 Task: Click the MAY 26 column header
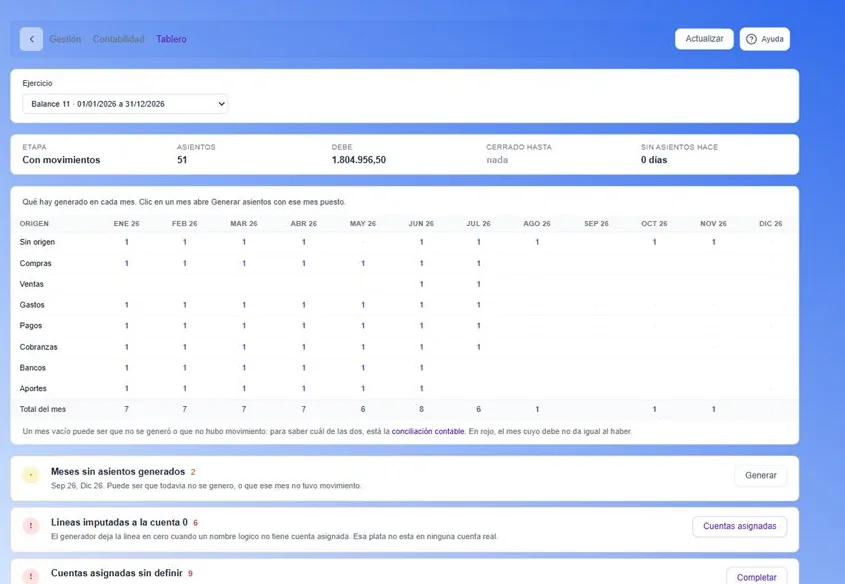pos(363,224)
